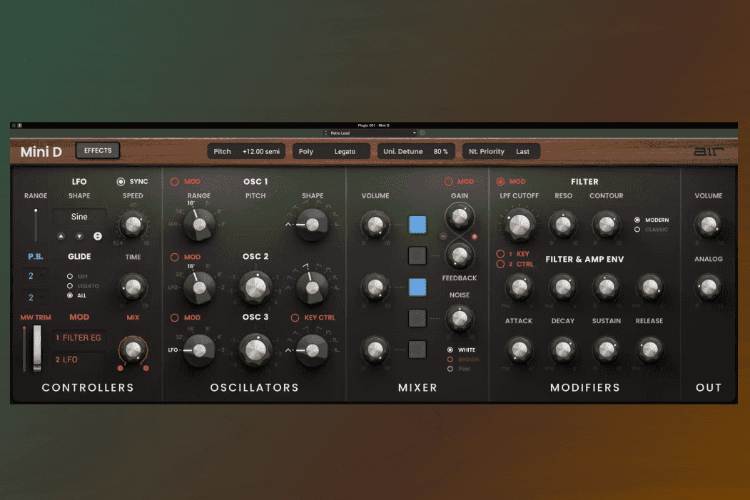Toggle the LFO SYNC radio button

pyautogui.click(x=121, y=182)
